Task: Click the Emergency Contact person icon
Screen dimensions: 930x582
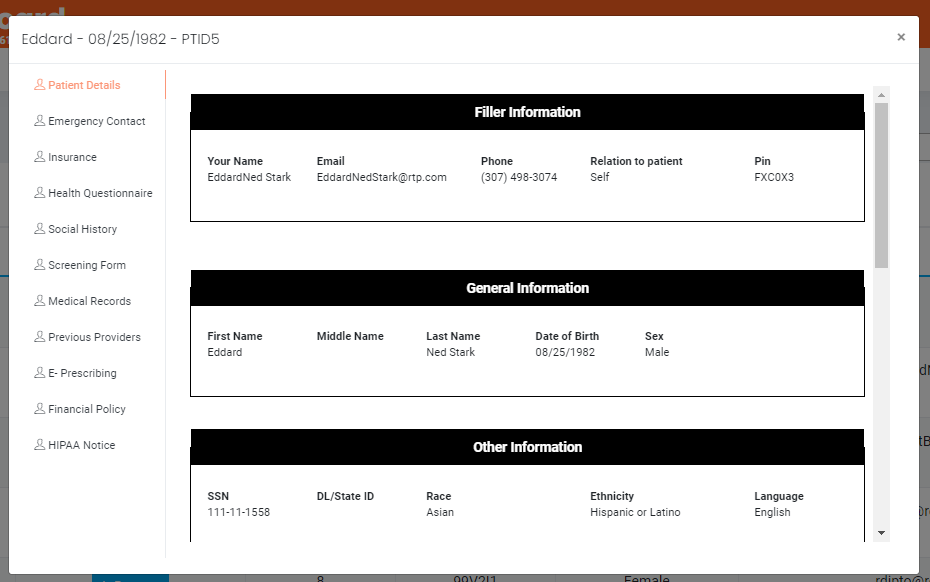Action: click(x=40, y=121)
